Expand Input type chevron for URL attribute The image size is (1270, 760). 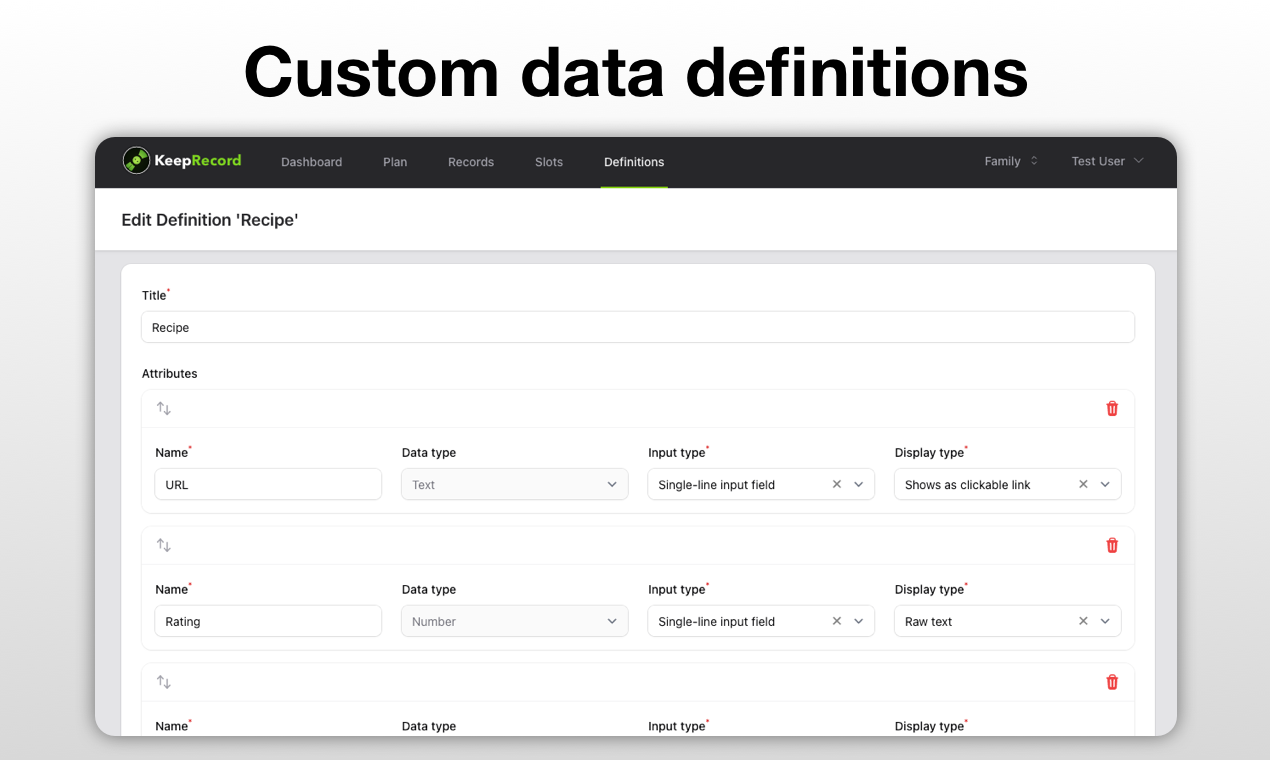pyautogui.click(x=859, y=484)
